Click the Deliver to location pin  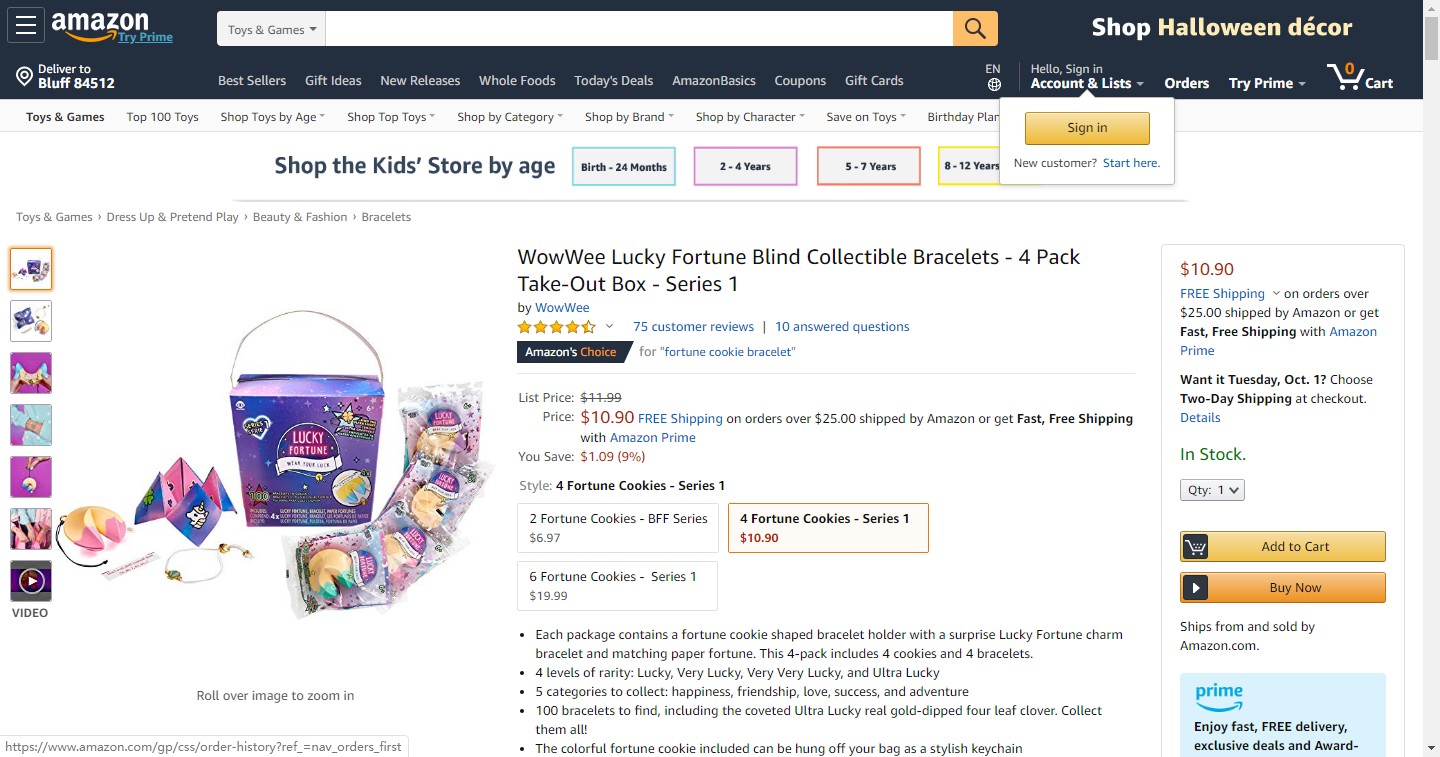25,77
